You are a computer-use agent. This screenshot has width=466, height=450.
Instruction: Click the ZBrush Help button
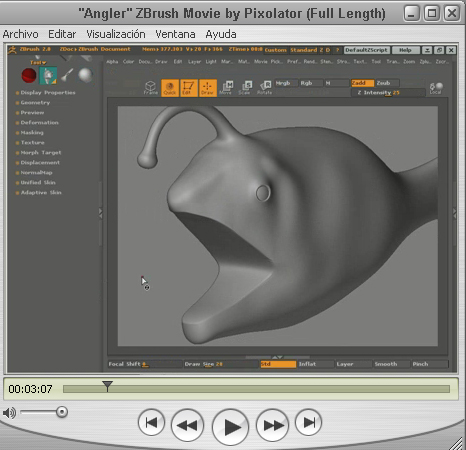tap(405, 50)
